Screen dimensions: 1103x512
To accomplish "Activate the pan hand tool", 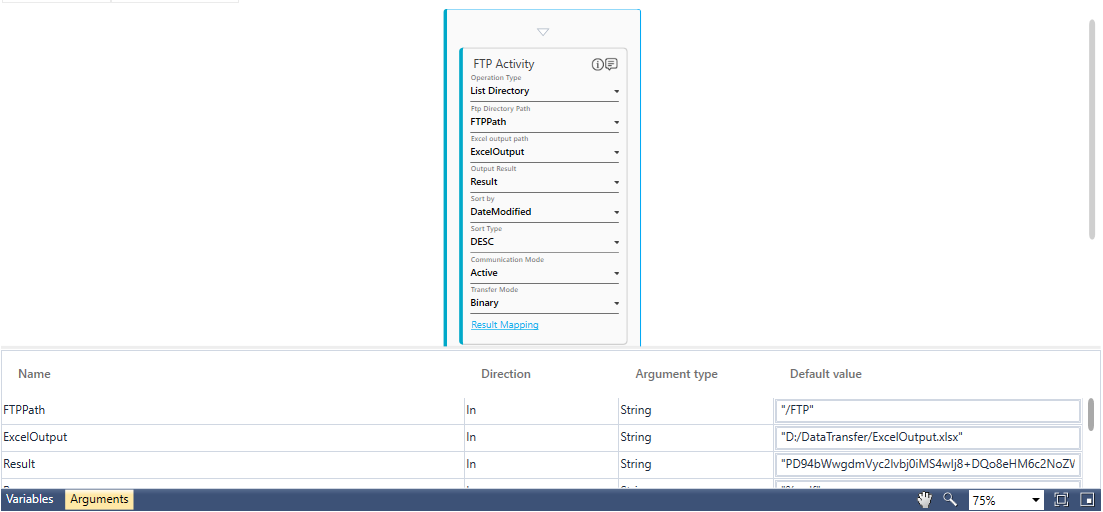I will (925, 499).
